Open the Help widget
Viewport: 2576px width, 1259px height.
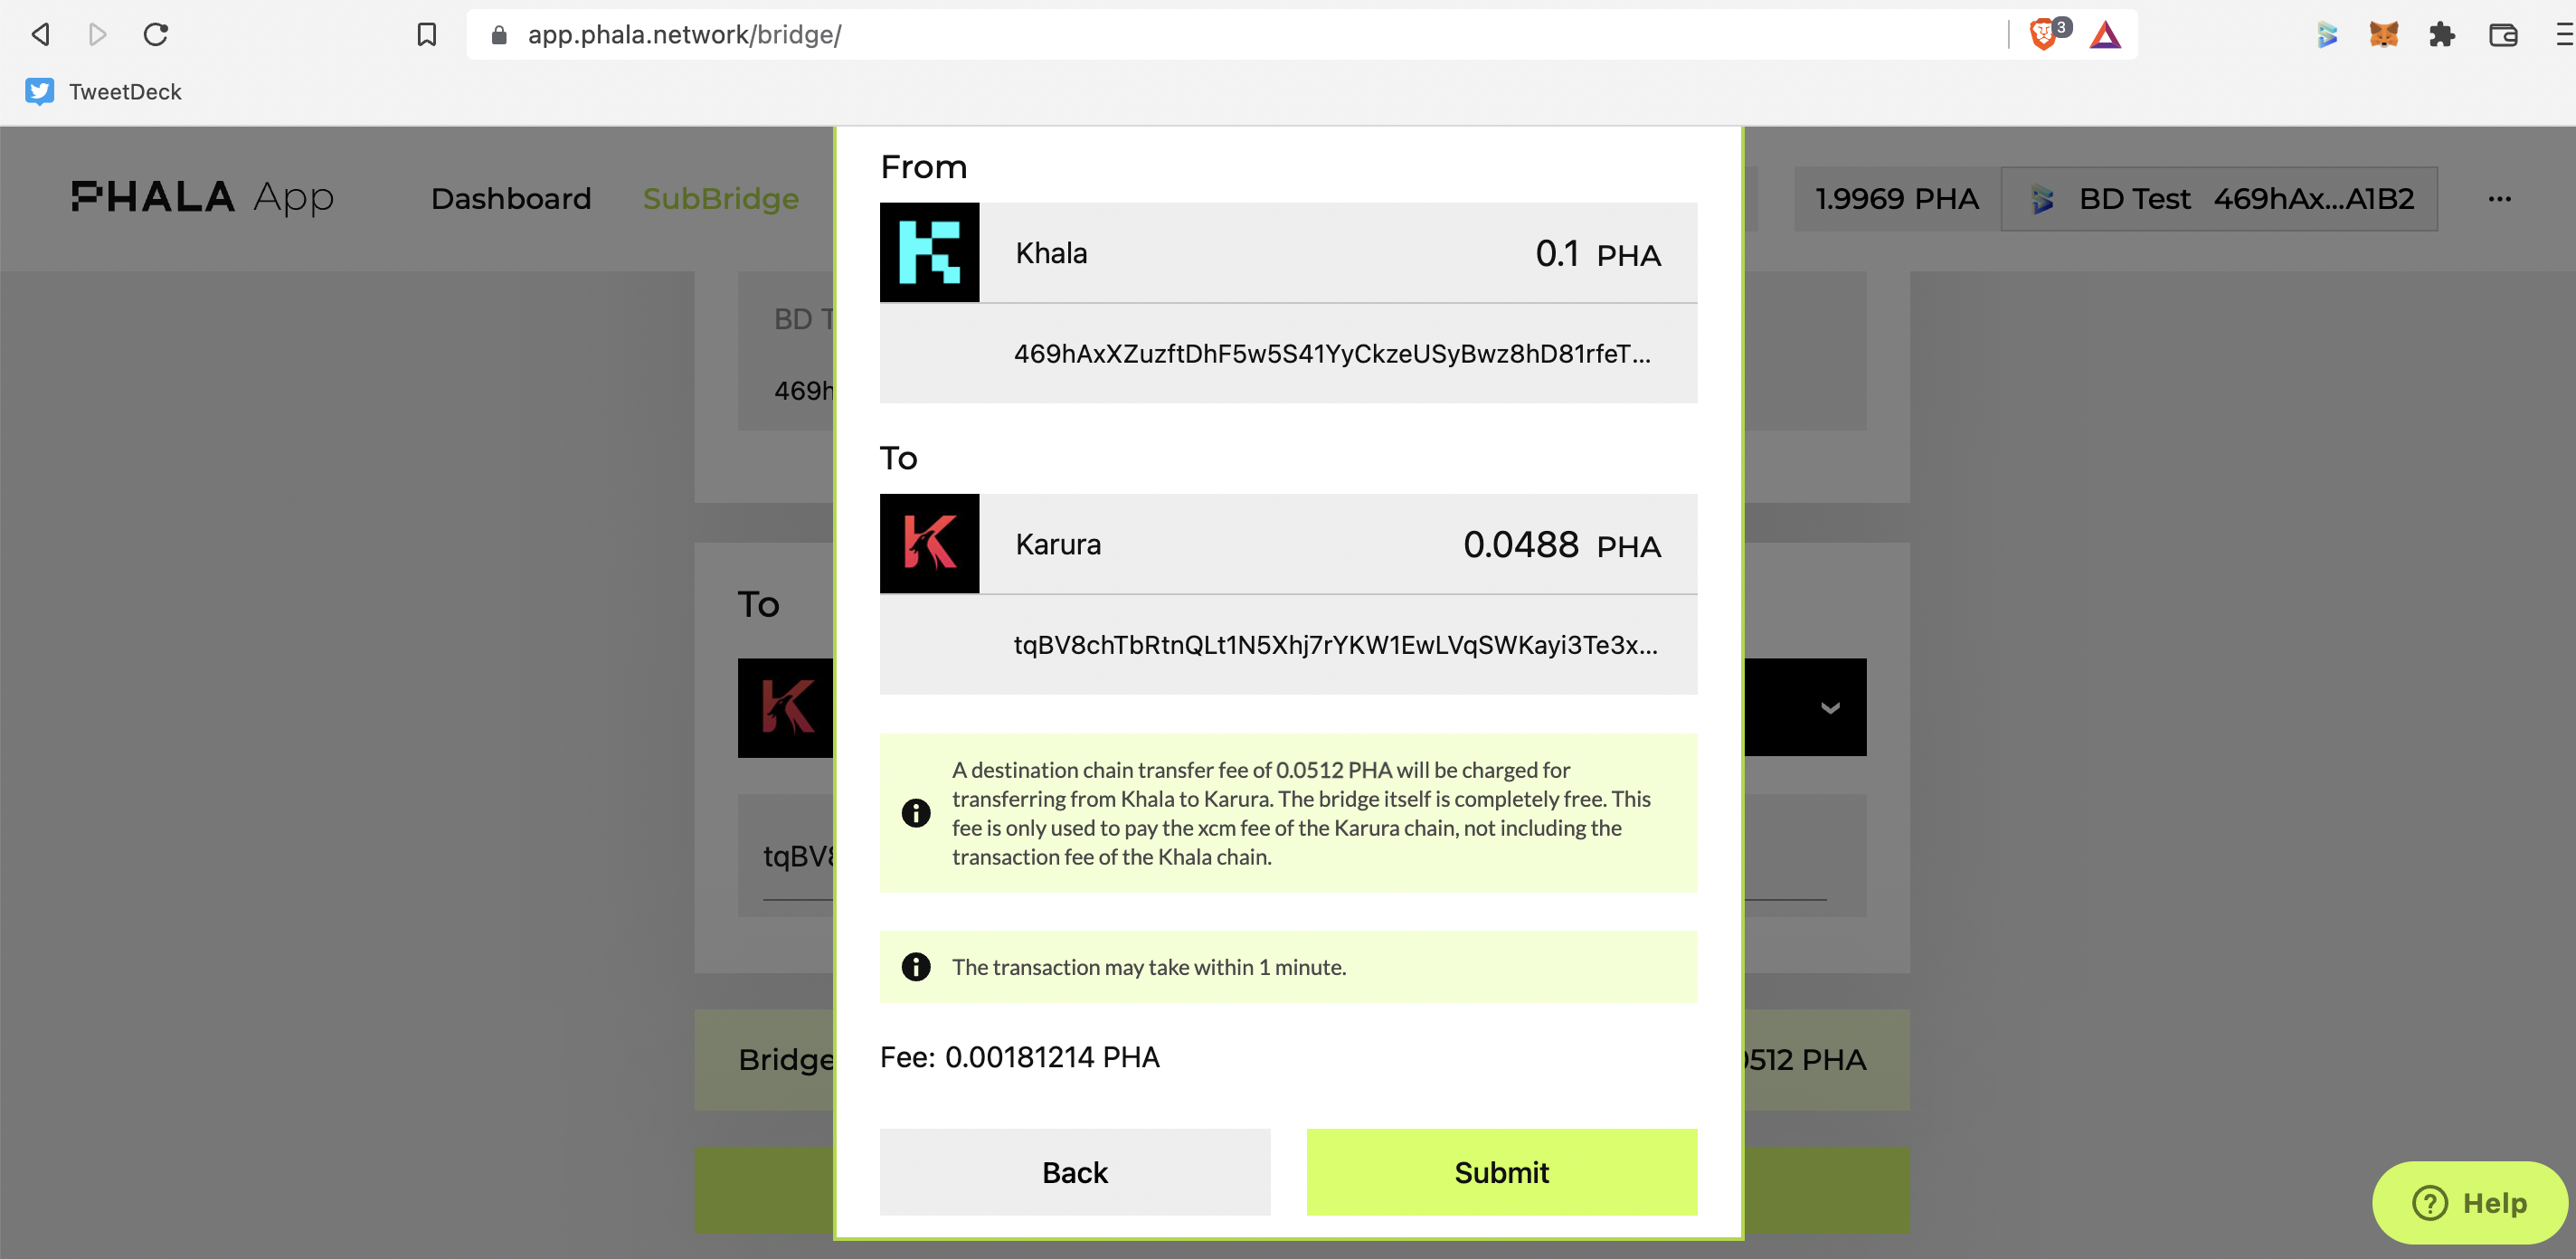click(x=2469, y=1202)
